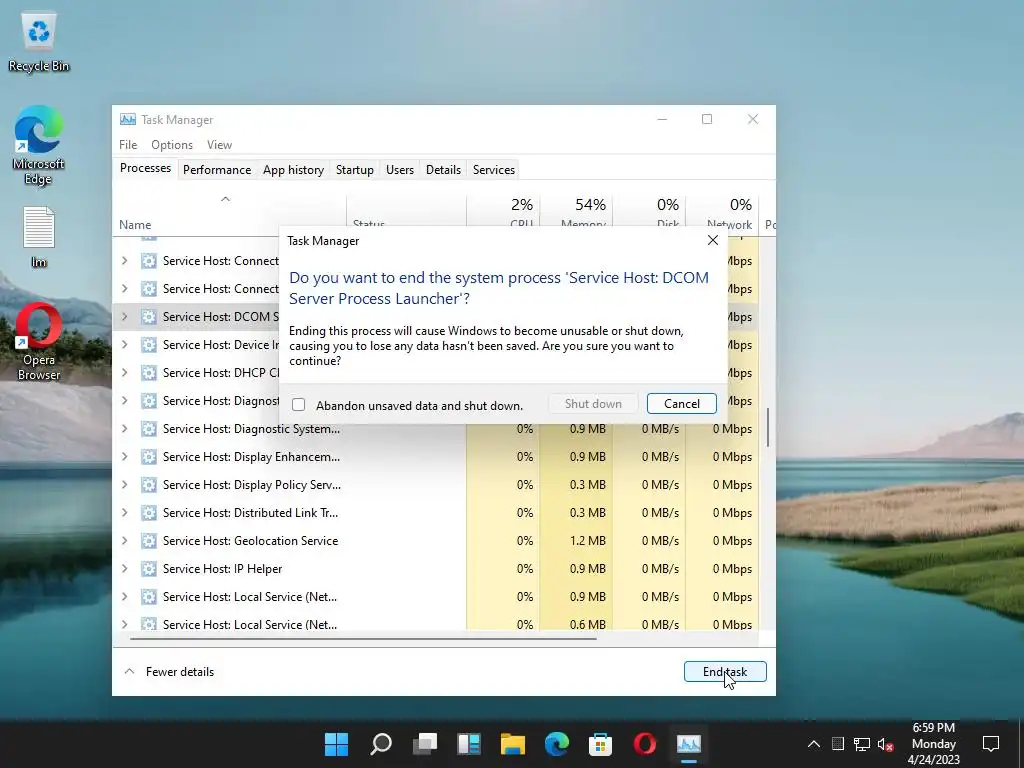Expand Service Host: Device row
The height and width of the screenshot is (768, 1024).
tap(125, 345)
